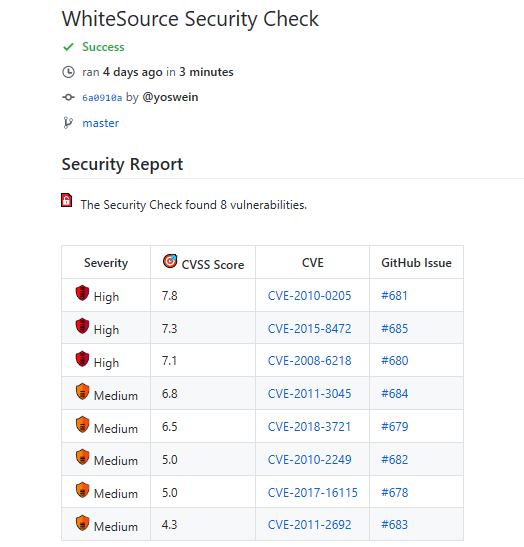Click the red unlocked file icon
The width and height of the screenshot is (524, 547).
[67, 200]
